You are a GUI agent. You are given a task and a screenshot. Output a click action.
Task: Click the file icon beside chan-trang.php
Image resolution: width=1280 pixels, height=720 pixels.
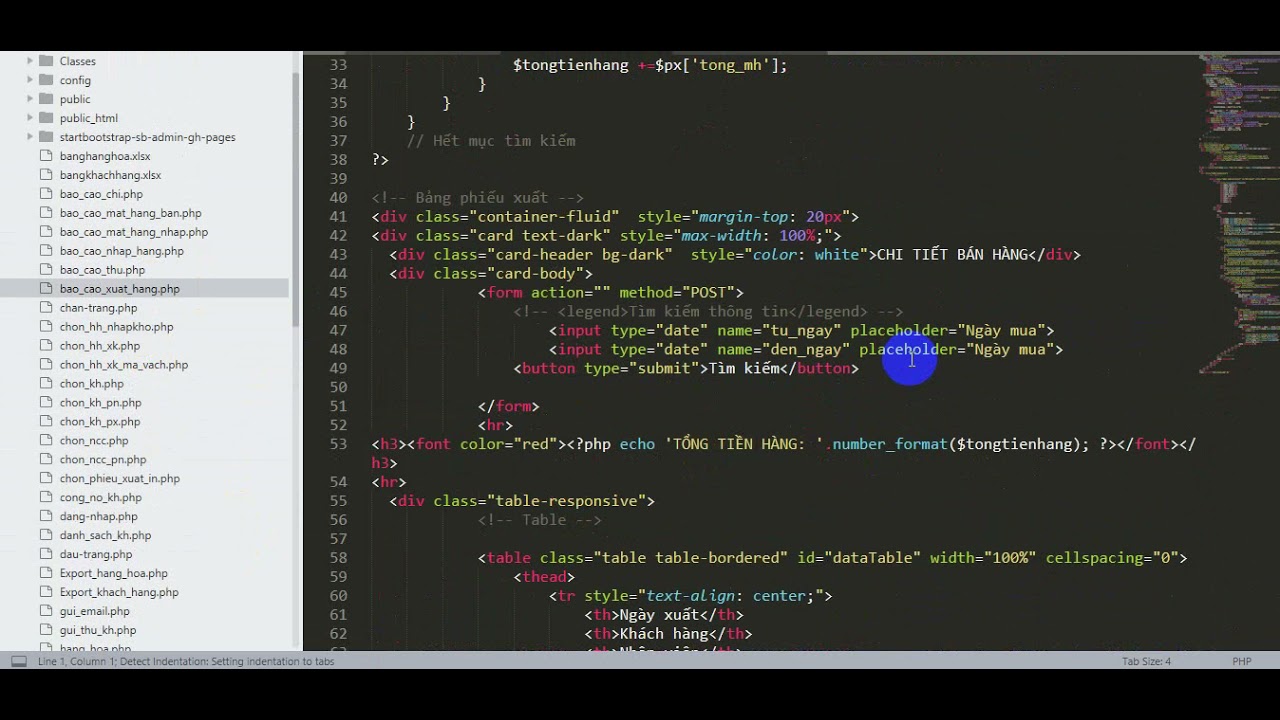click(x=46, y=308)
